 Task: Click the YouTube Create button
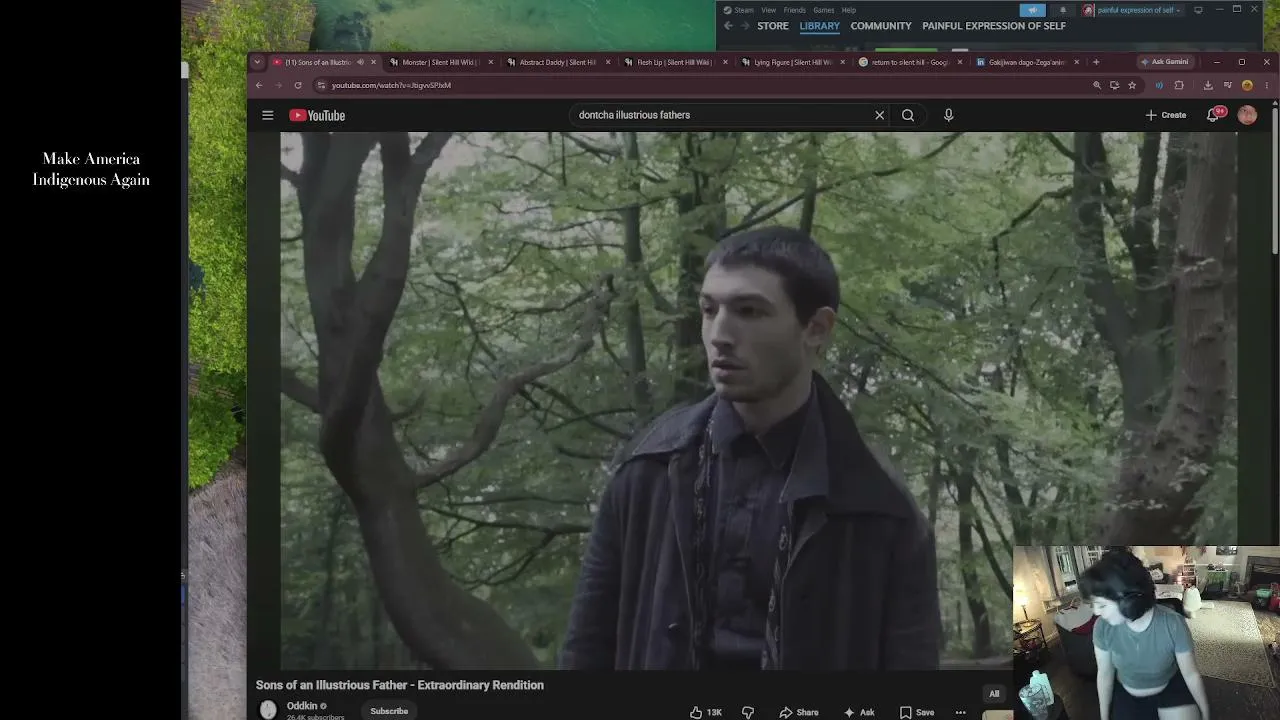click(1166, 115)
